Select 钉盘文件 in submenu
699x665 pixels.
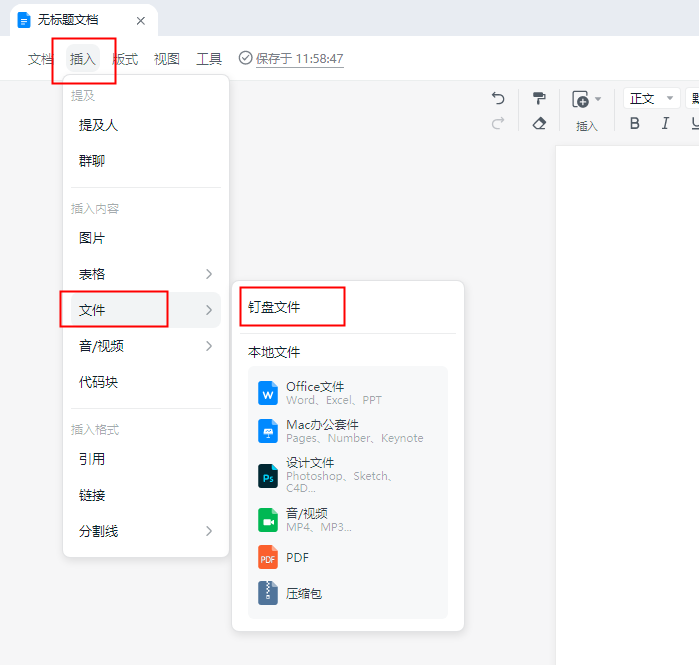274,307
